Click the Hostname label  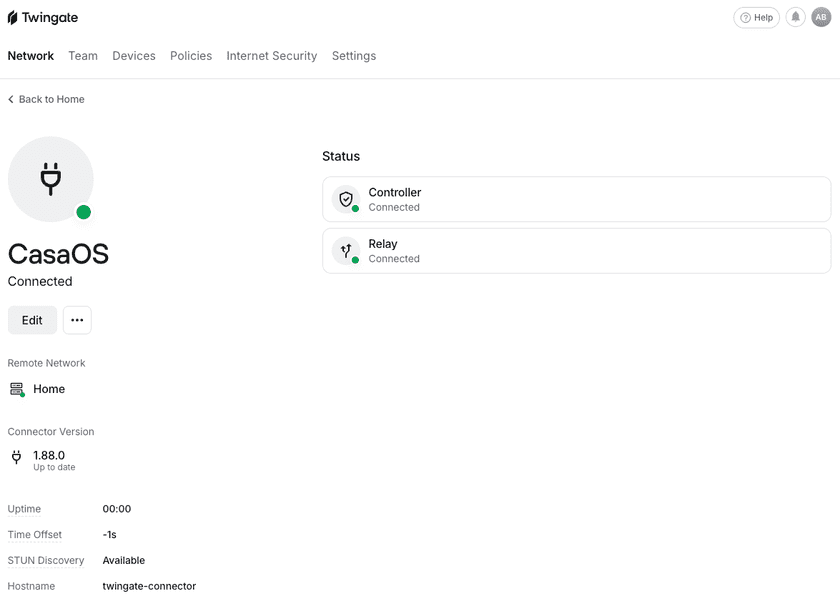coord(31,586)
